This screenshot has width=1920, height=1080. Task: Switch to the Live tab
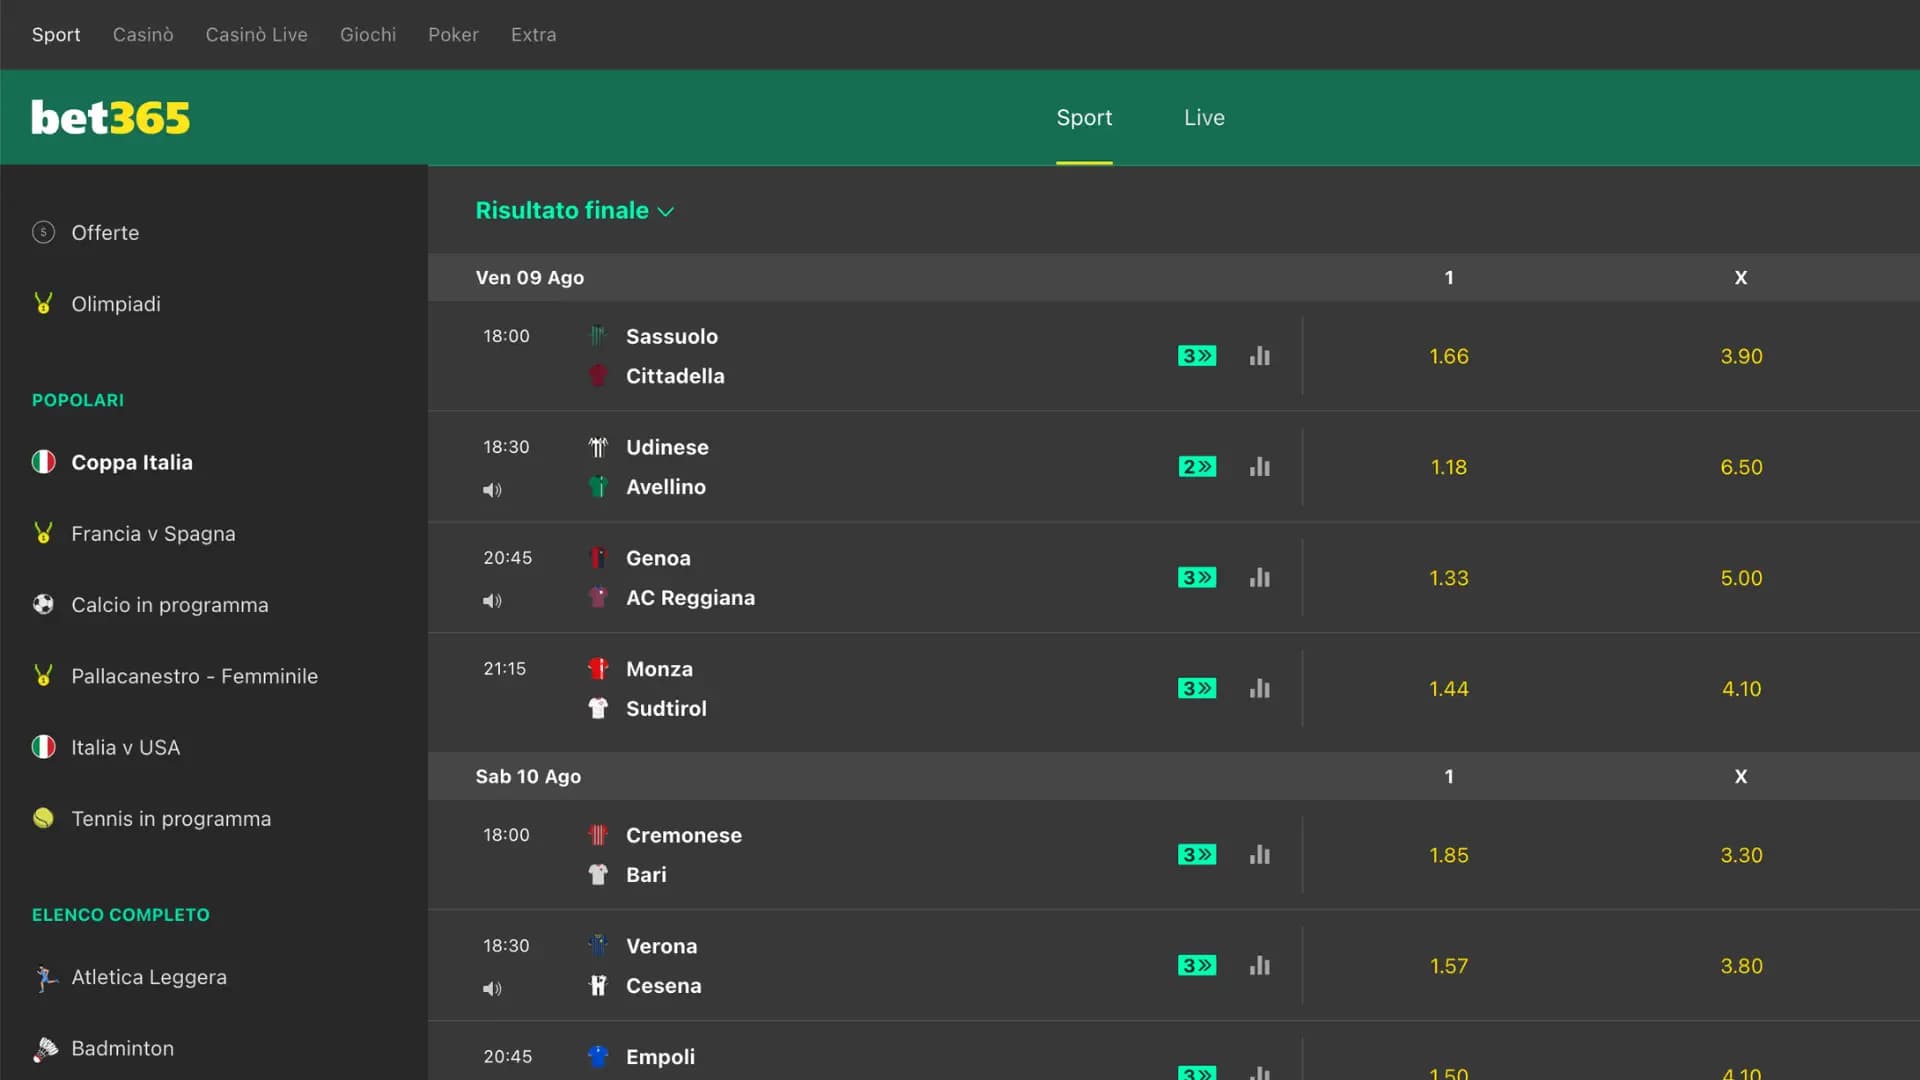pyautogui.click(x=1203, y=117)
